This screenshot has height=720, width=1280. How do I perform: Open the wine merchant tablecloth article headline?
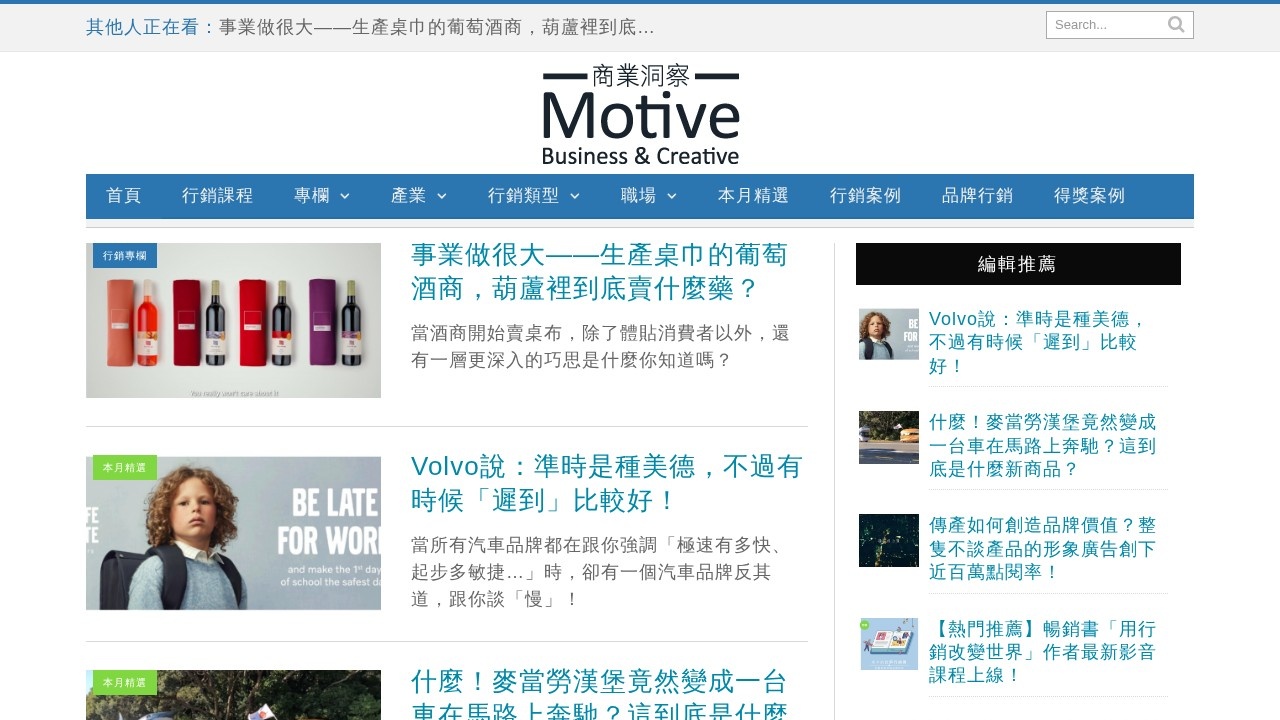pyautogui.click(x=598, y=271)
